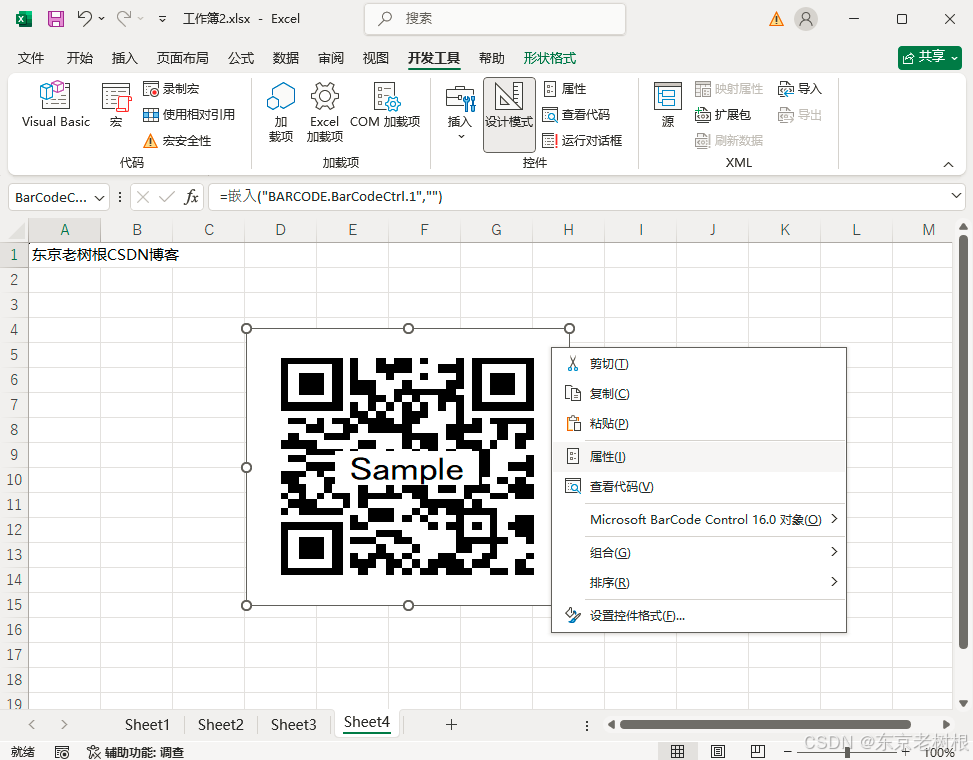Undo the last action
Screen dimensions: 973x760
84,19
